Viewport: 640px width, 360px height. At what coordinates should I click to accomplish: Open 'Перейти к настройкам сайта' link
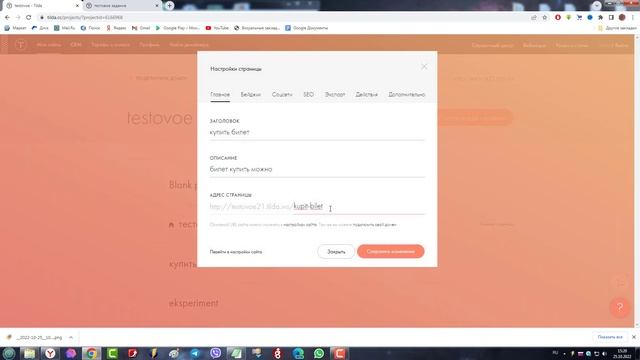[x=236, y=252]
